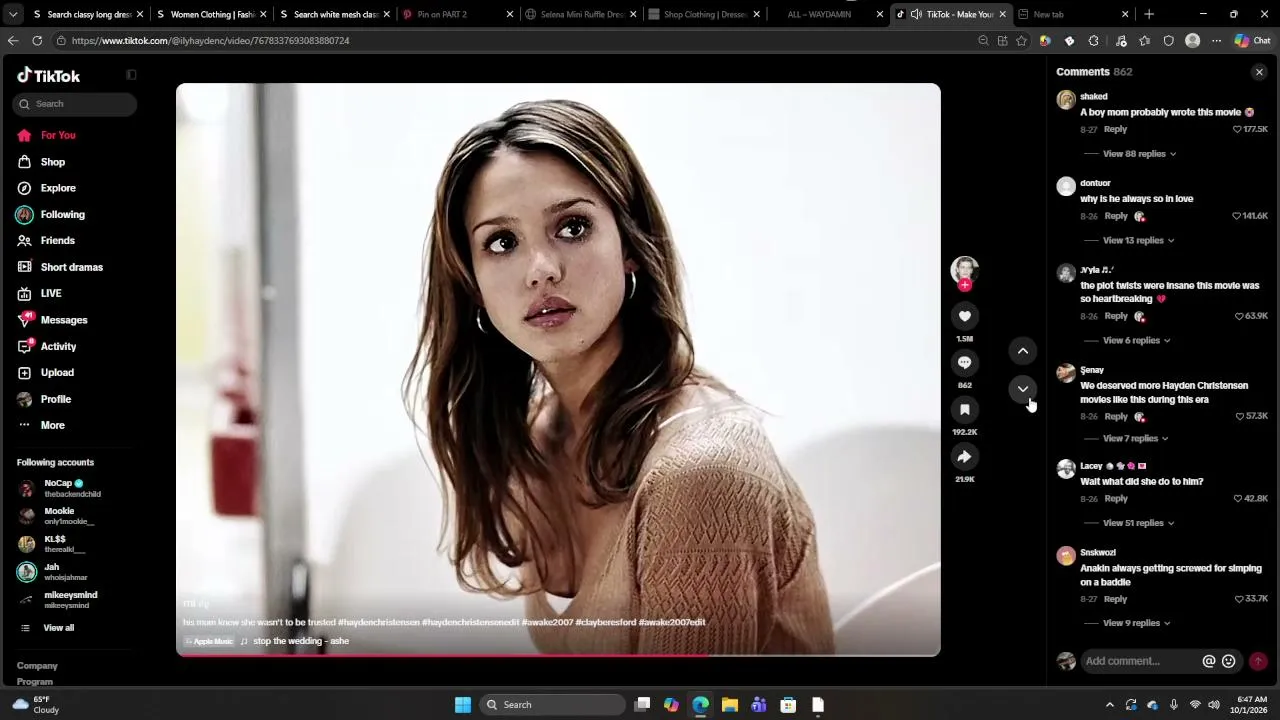Open File Explorer from the taskbar
Viewport: 1280px width, 720px height.
[730, 705]
